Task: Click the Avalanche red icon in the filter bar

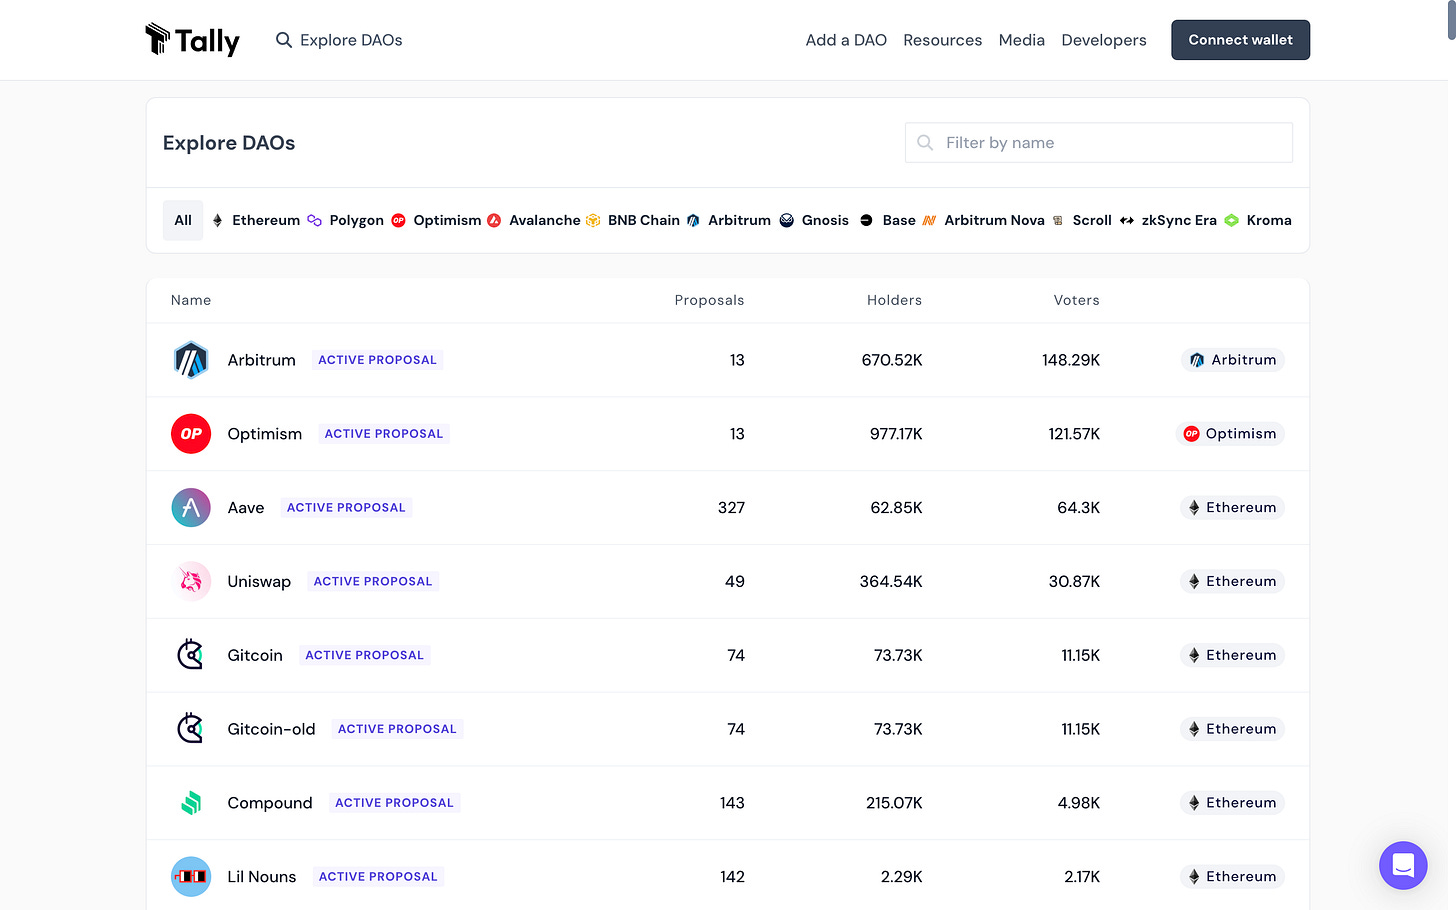Action: click(x=494, y=220)
